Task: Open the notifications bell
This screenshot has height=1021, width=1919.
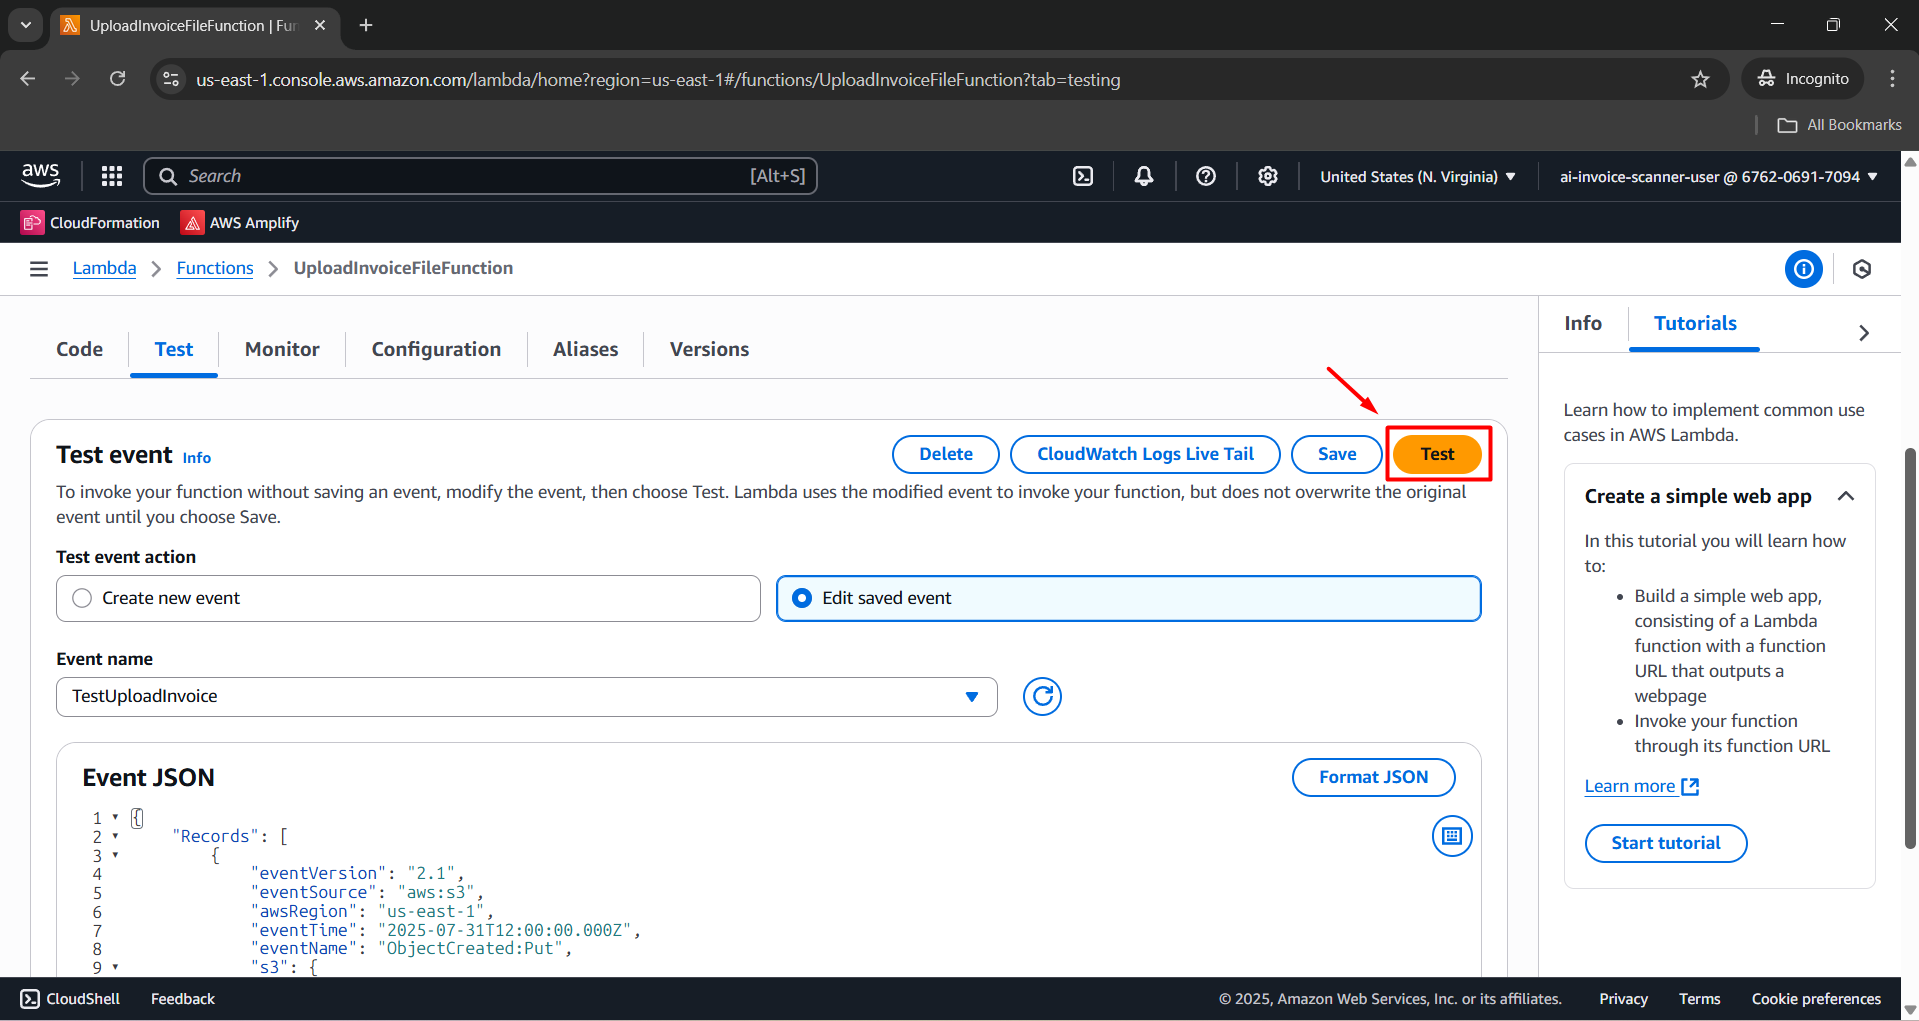Action: 1144,176
